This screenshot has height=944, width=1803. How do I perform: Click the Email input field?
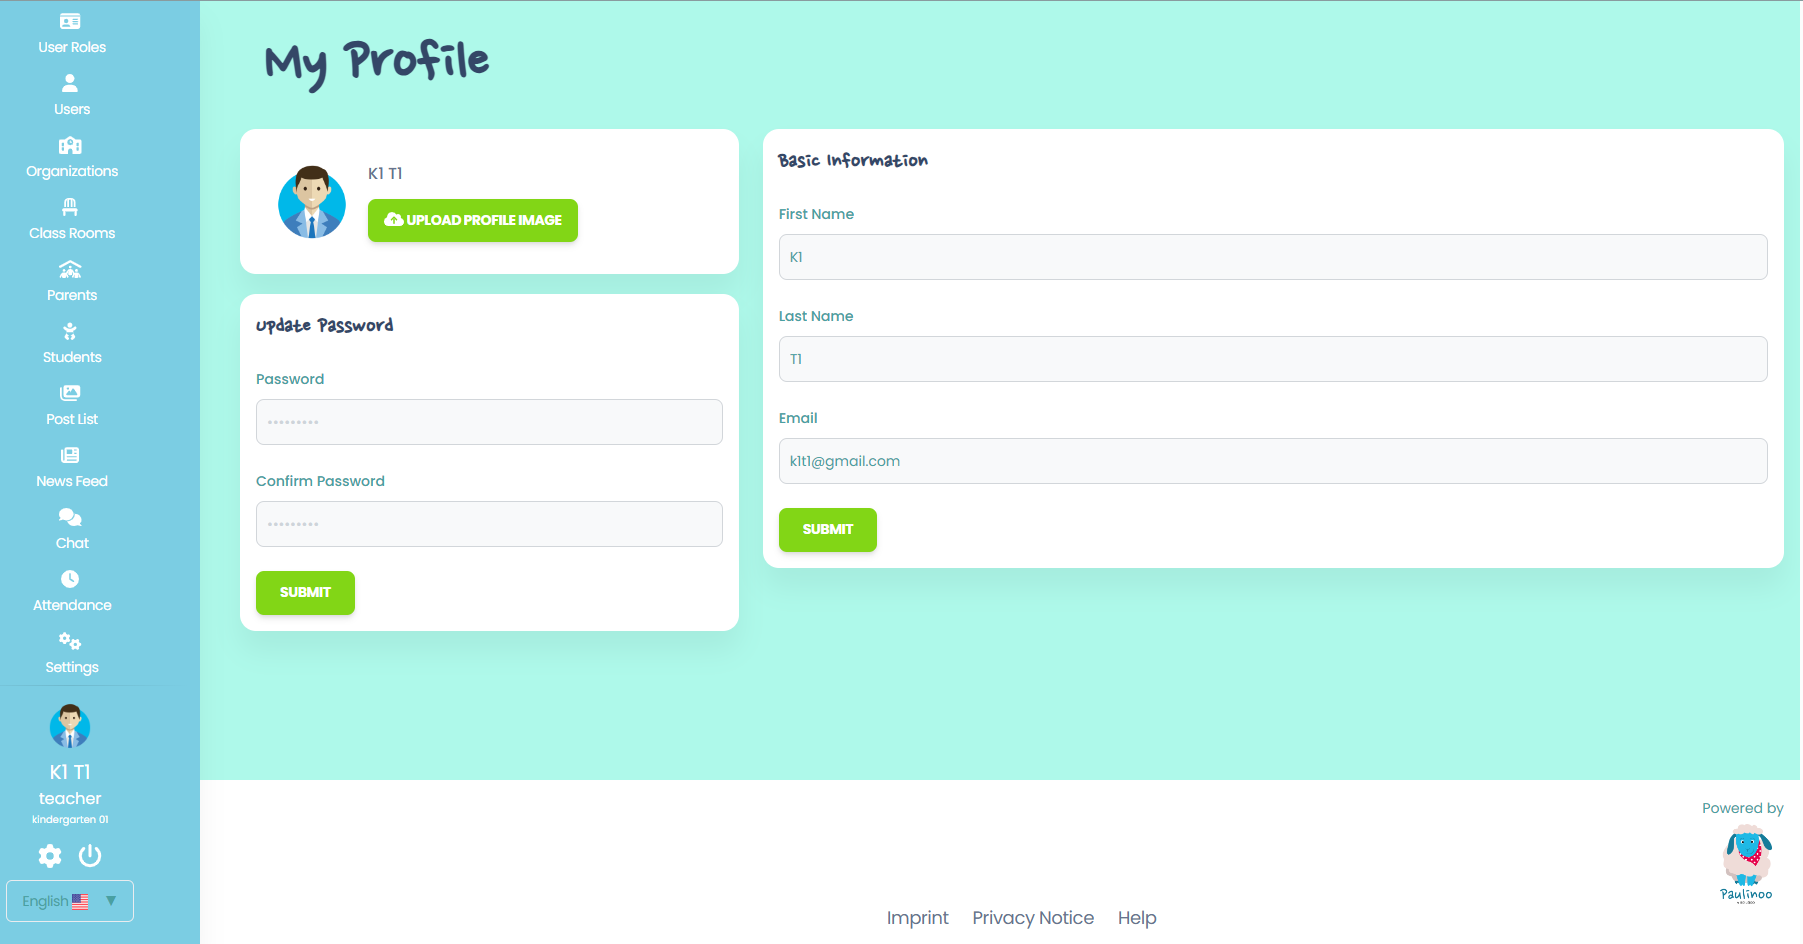point(1272,461)
